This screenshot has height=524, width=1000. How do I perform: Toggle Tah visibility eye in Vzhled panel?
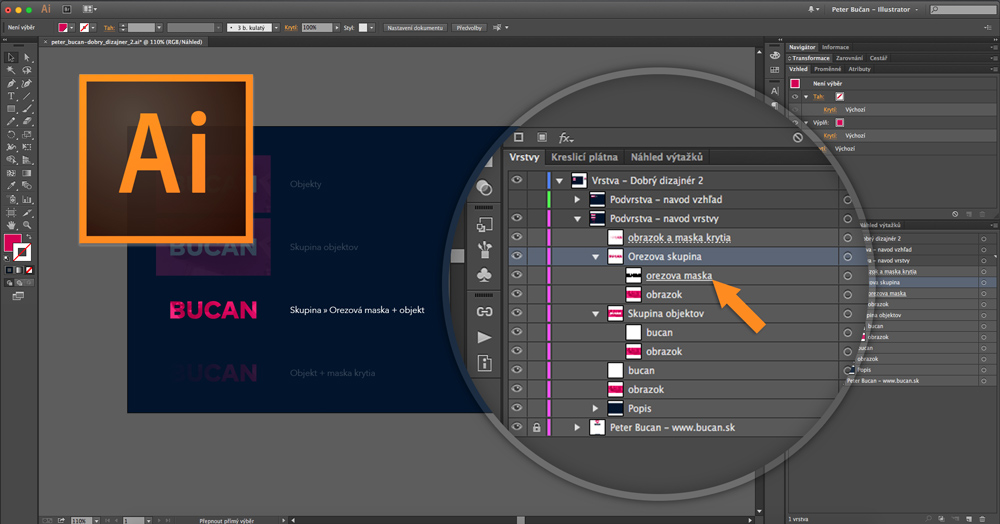tap(795, 97)
